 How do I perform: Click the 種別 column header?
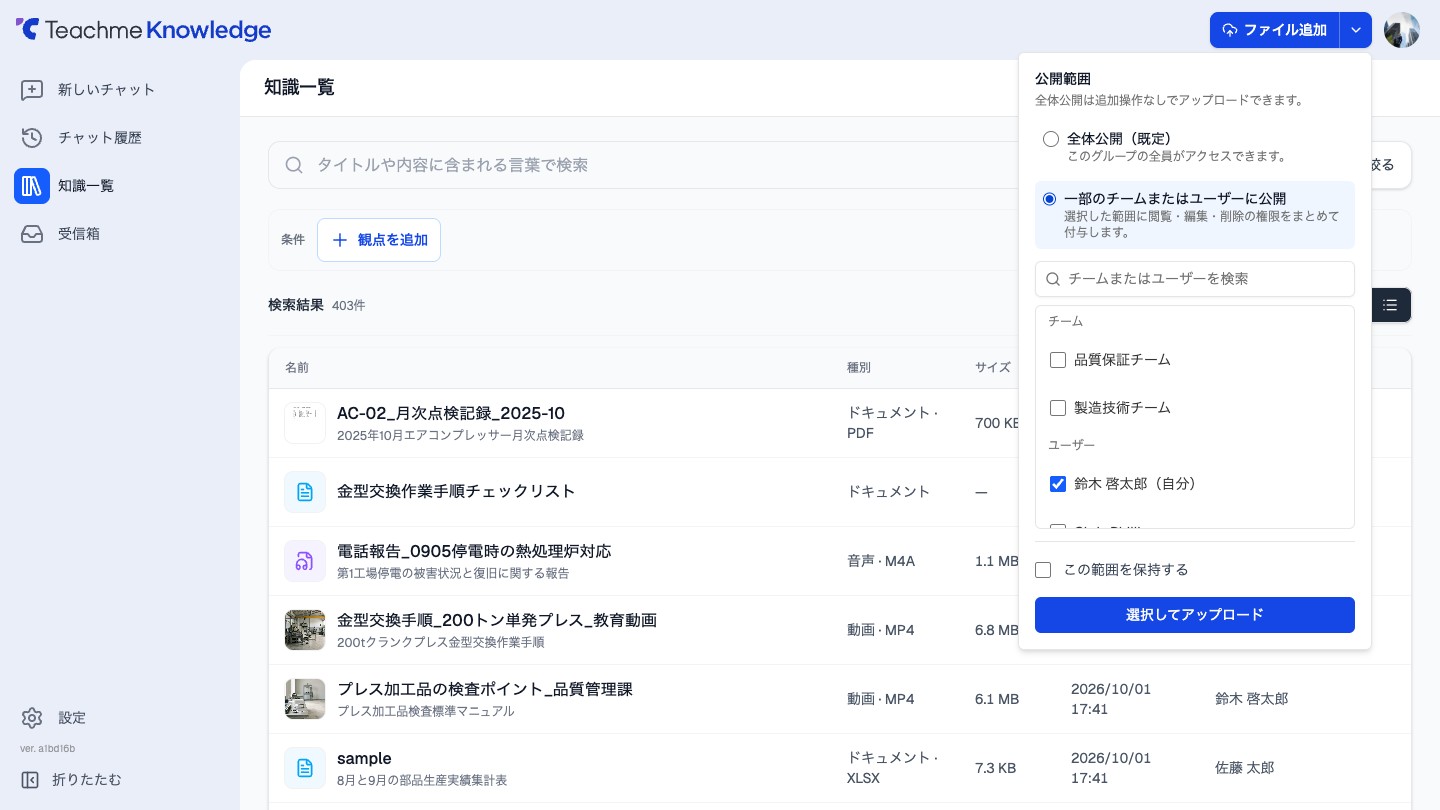(859, 368)
